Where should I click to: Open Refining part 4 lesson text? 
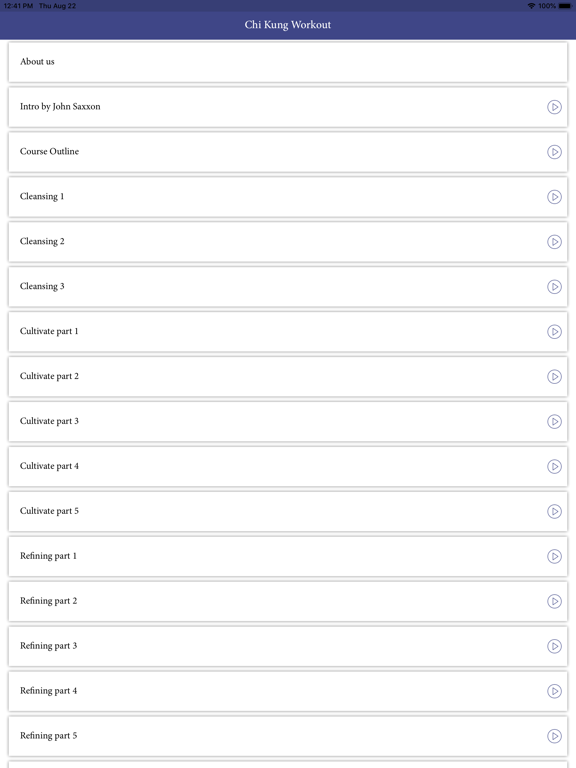tap(48, 691)
